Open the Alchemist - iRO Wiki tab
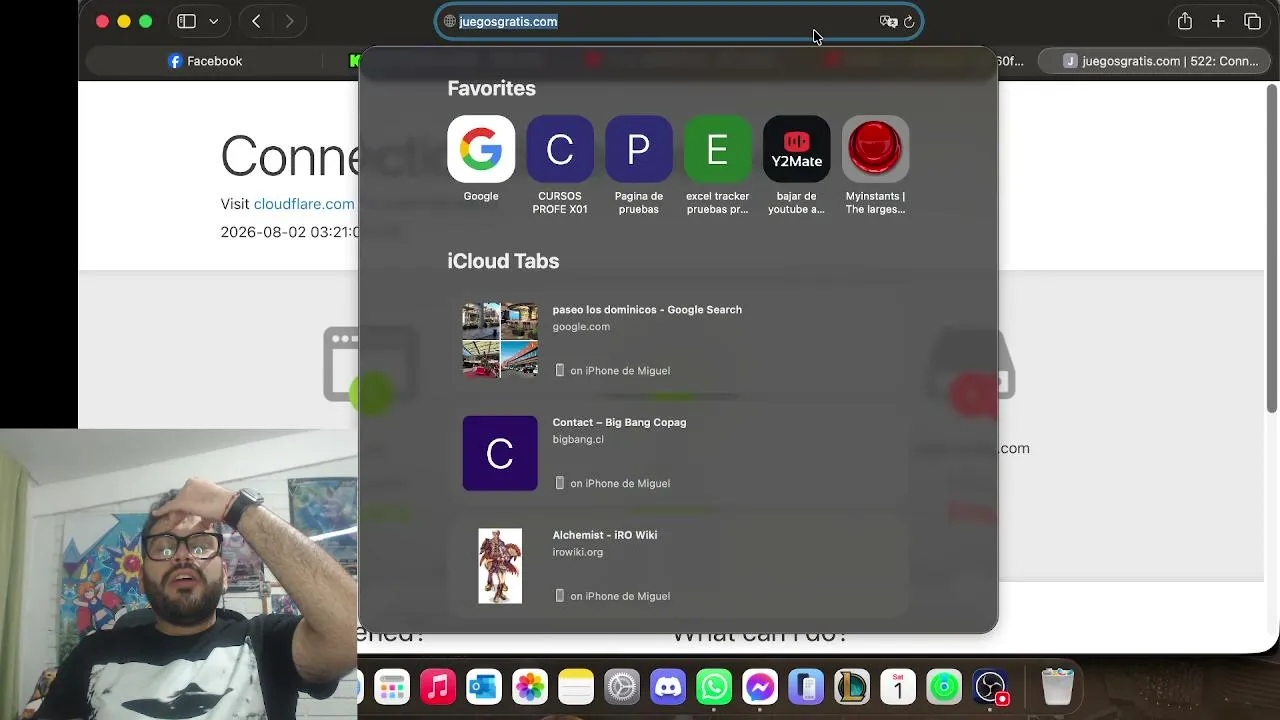 click(678, 566)
